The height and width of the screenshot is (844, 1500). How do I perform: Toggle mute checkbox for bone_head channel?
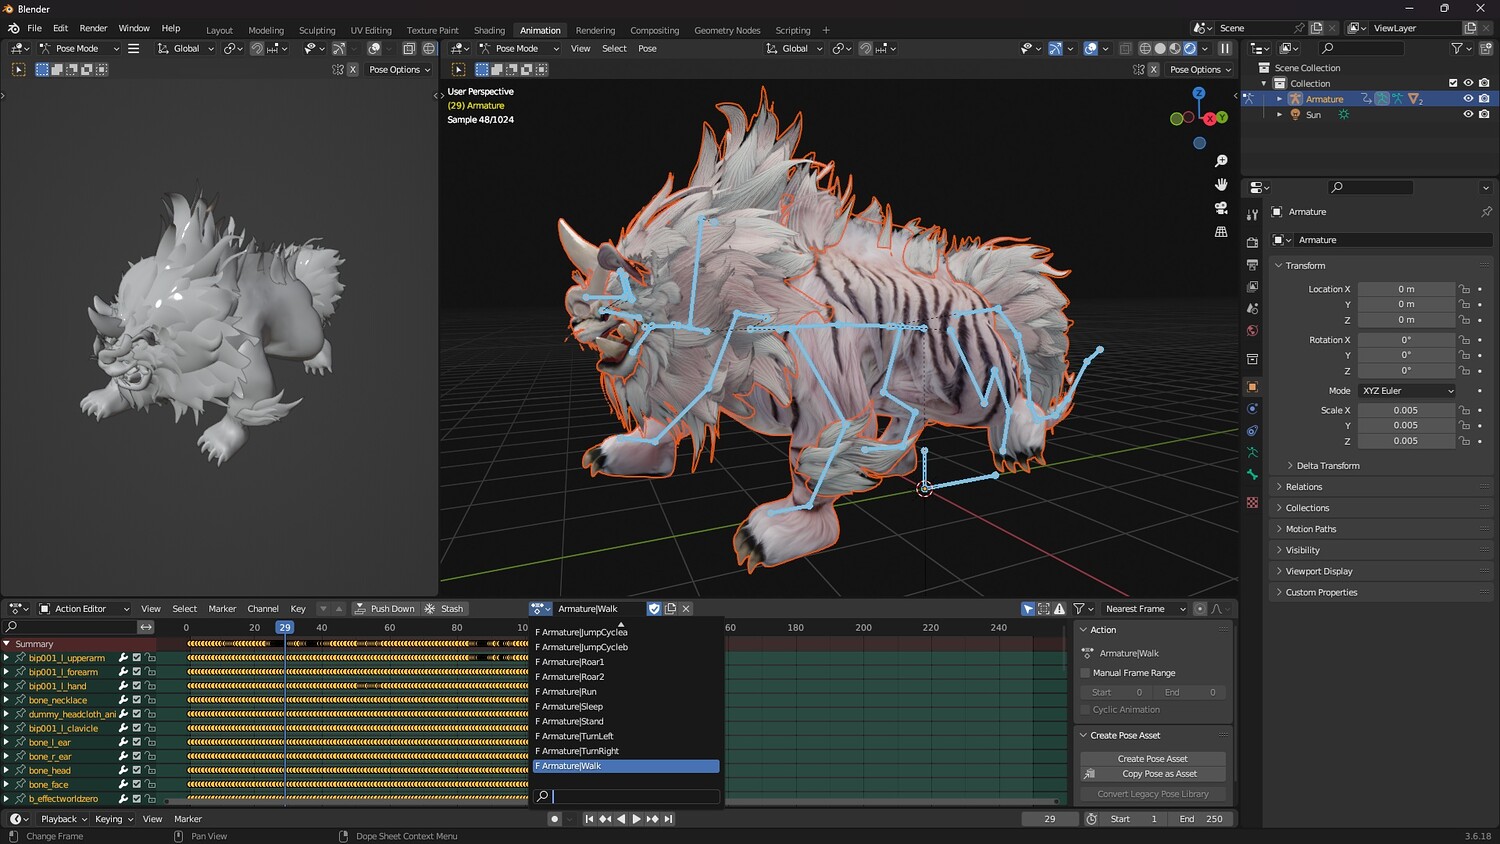click(137, 770)
